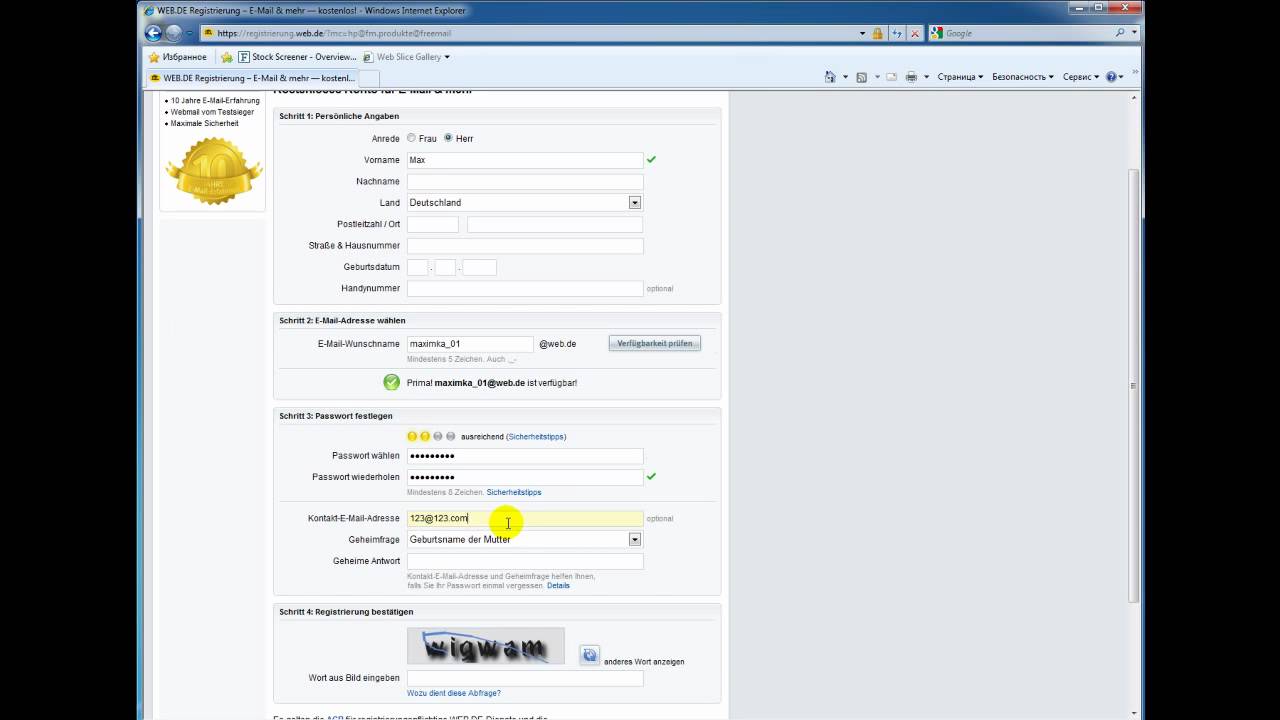1280x720 pixels.
Task: Click the 10 Jahre gold seal badge
Action: pyautogui.click(x=213, y=171)
